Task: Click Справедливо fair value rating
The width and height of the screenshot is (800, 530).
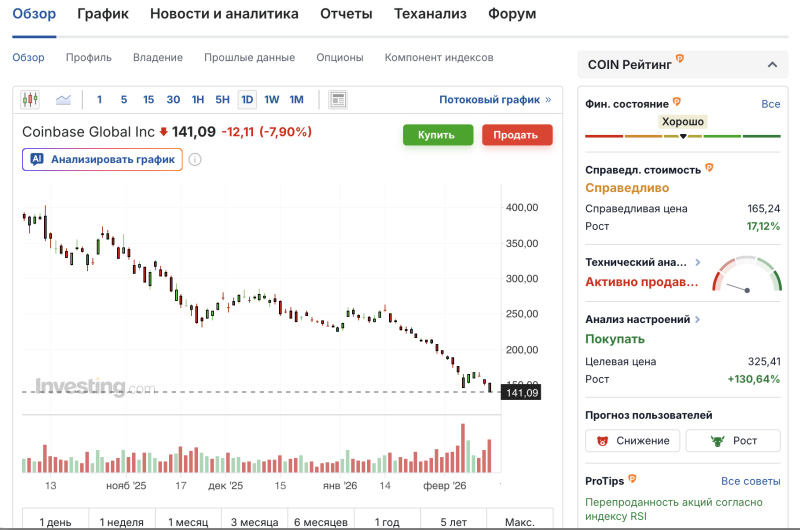Action: (627, 188)
